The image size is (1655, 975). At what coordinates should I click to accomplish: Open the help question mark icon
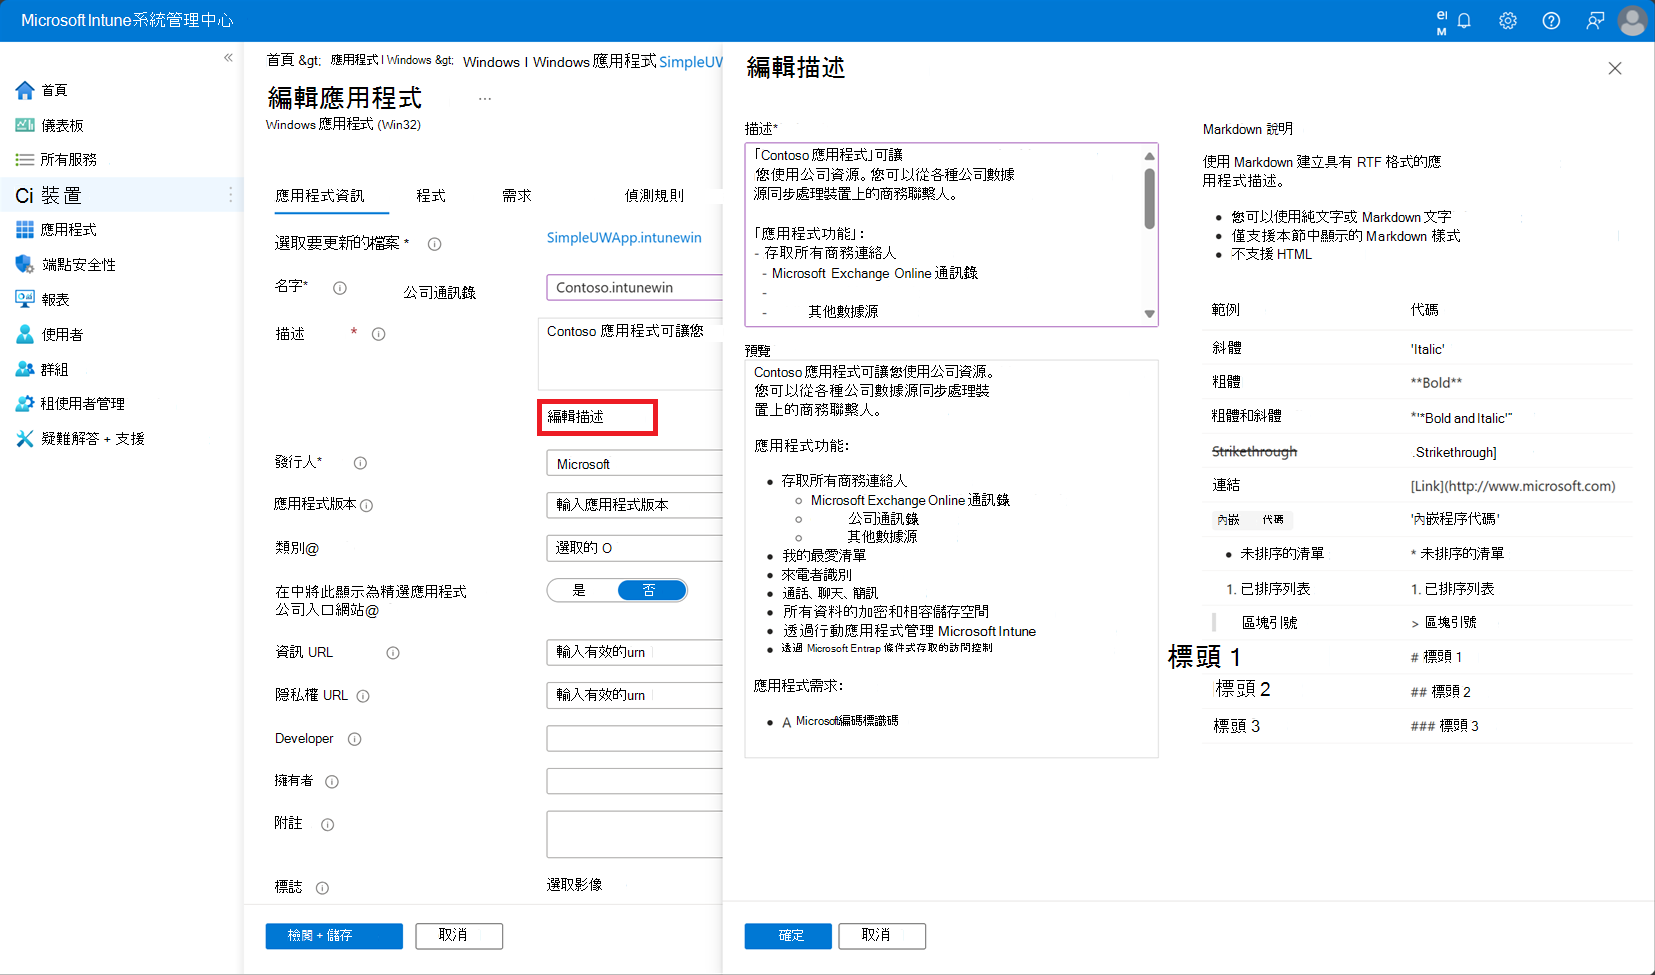click(x=1551, y=21)
